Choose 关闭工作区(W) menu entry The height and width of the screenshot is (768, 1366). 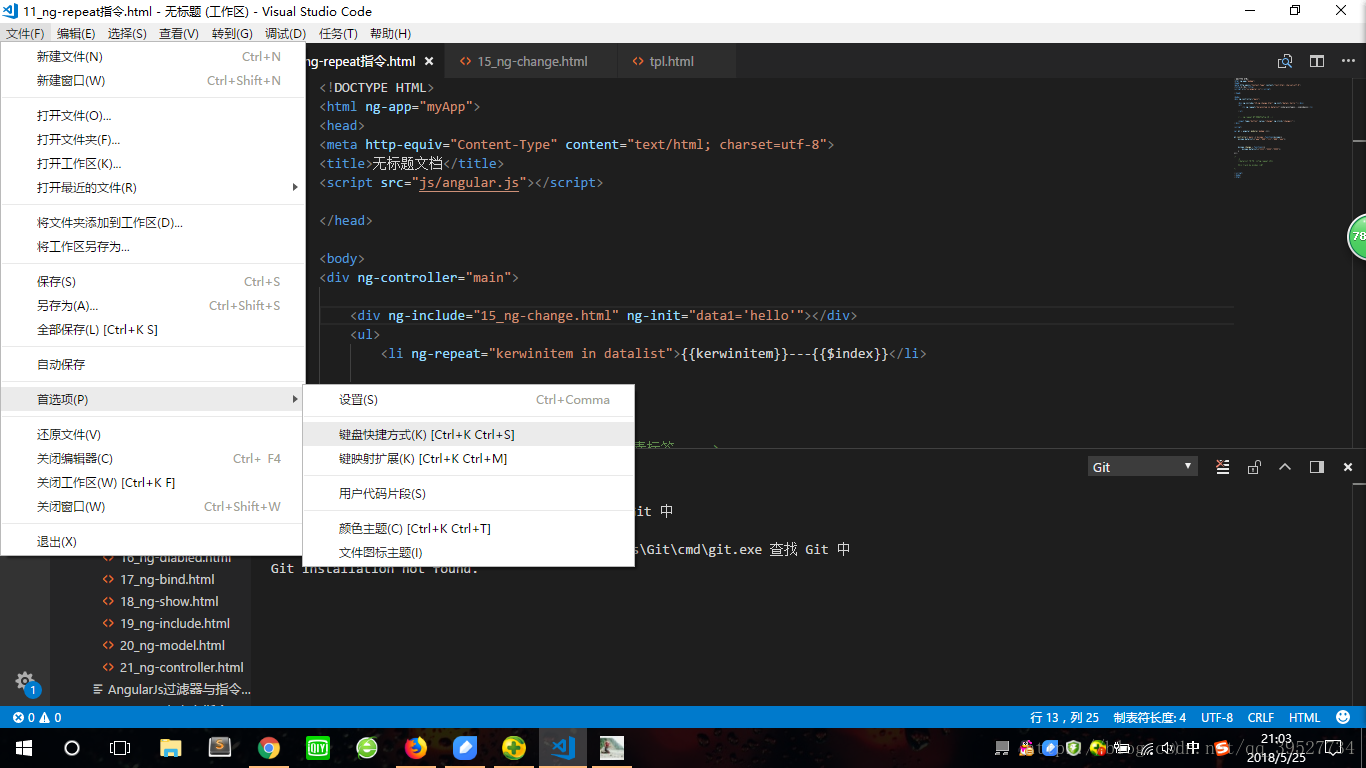pos(152,483)
